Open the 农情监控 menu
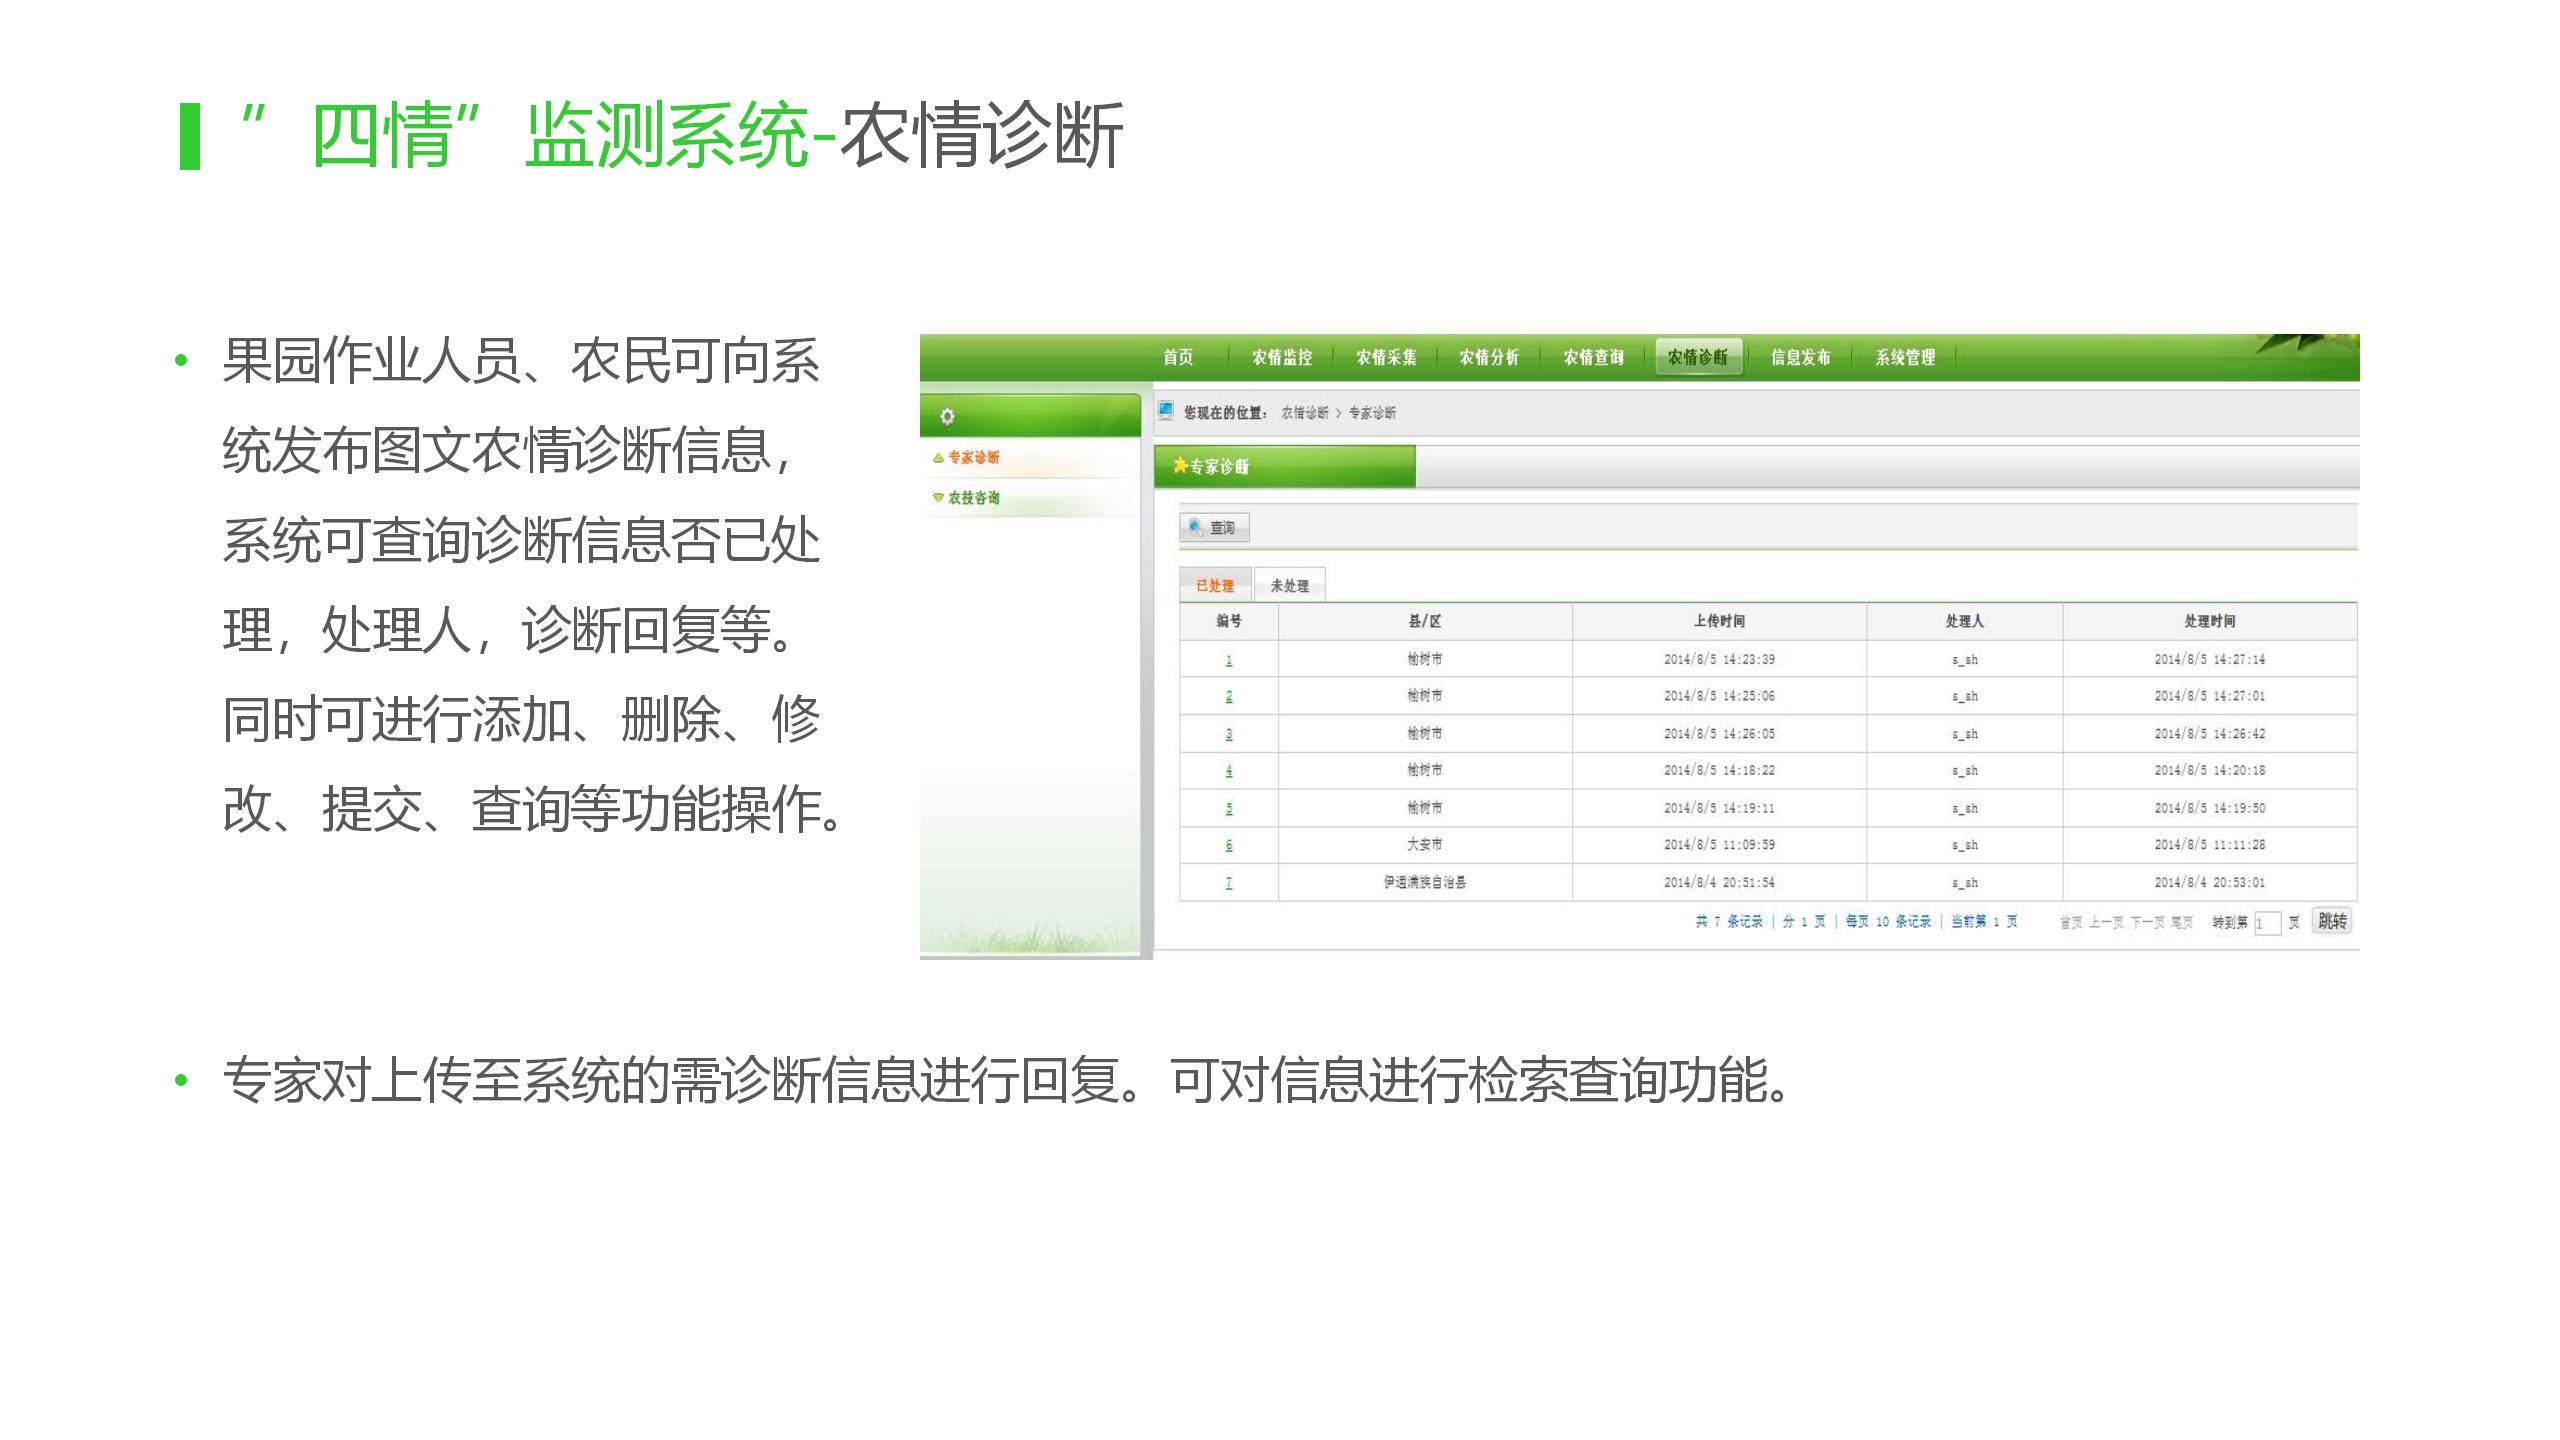2560x1440 pixels. click(1282, 357)
